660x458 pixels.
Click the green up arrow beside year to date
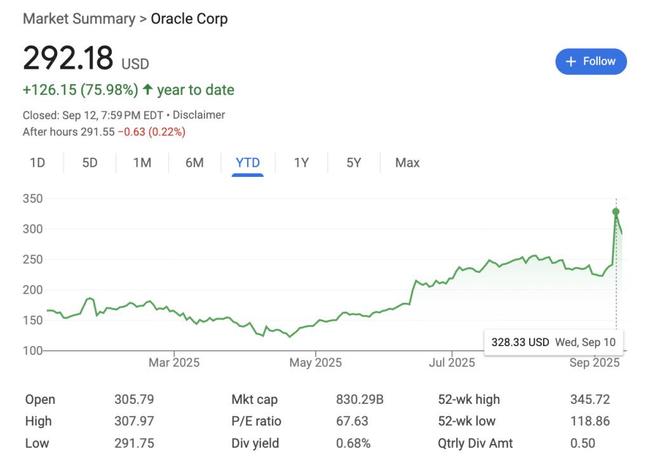[148, 90]
